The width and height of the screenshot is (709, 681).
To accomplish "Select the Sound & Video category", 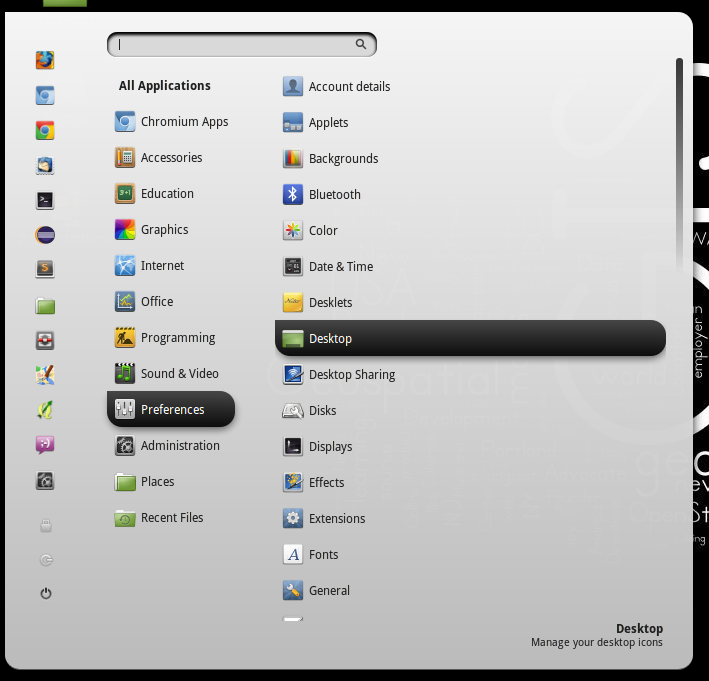I will [171, 374].
